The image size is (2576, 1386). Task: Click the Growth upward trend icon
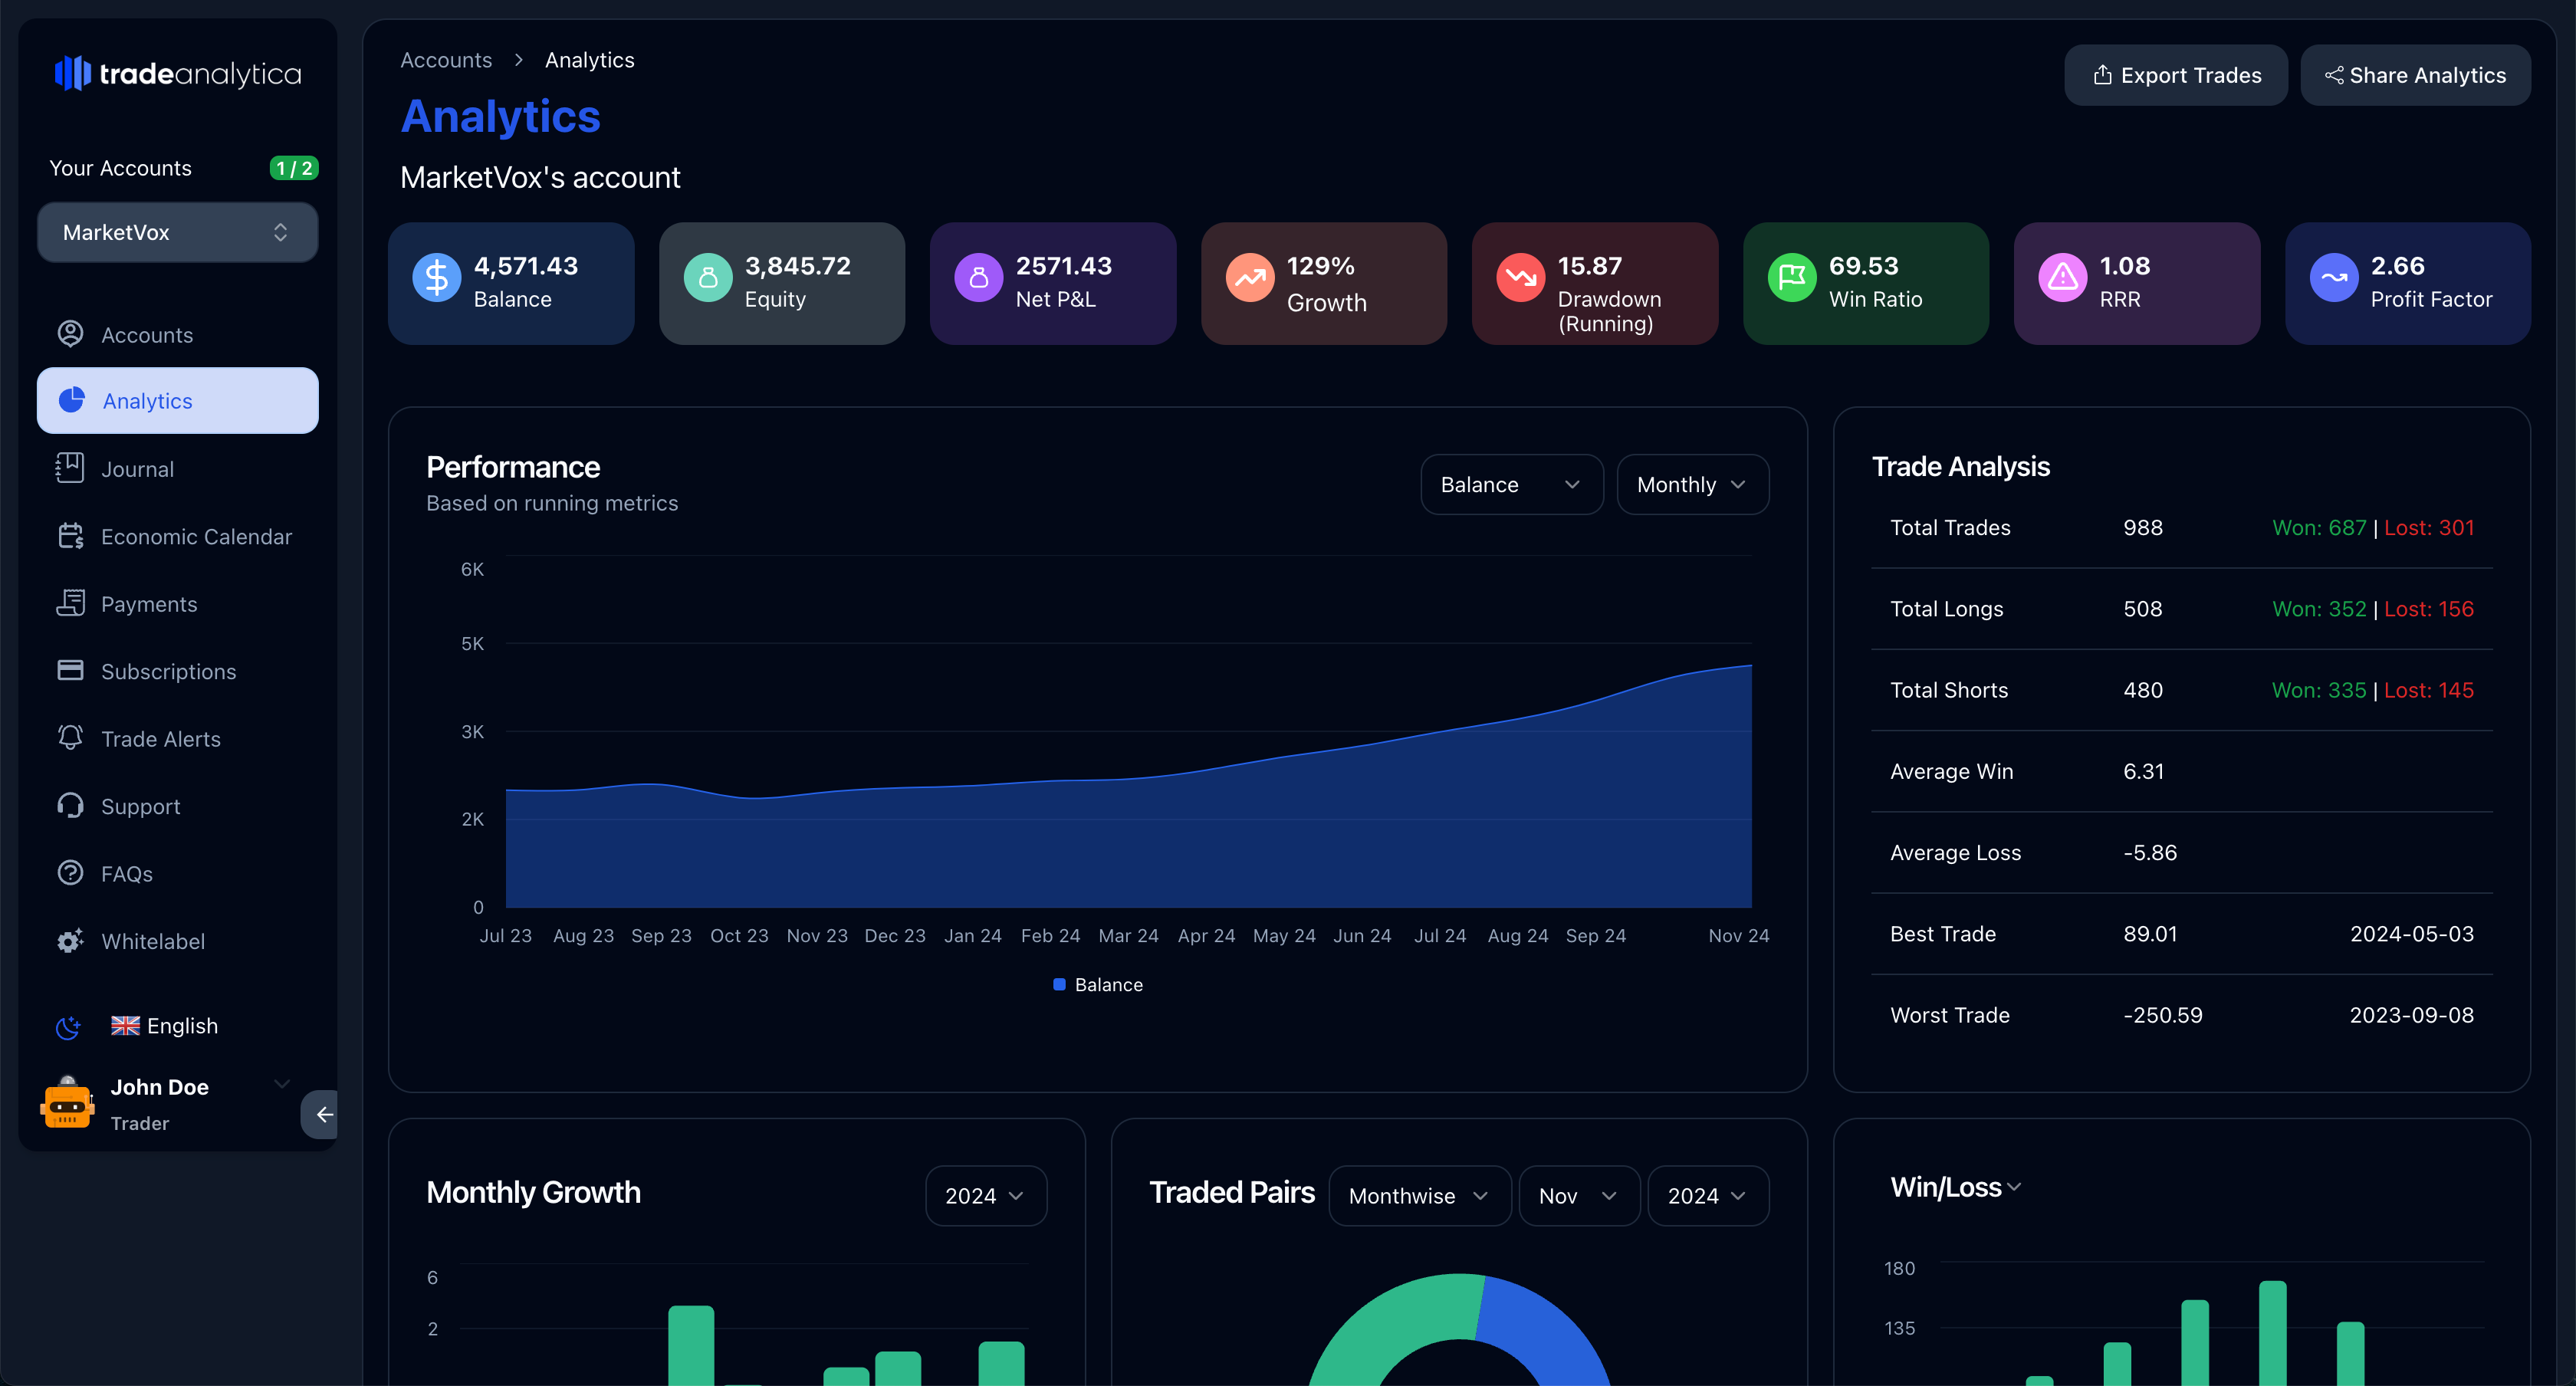tap(1250, 277)
